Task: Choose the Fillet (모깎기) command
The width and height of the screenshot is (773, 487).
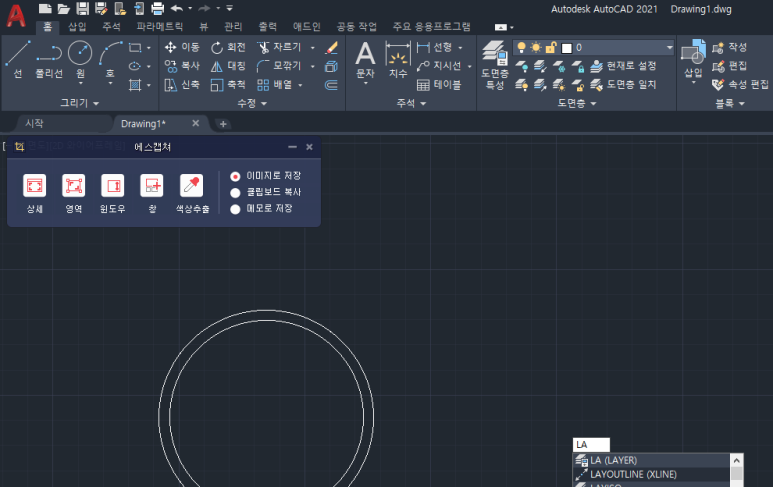Action: (x=279, y=66)
